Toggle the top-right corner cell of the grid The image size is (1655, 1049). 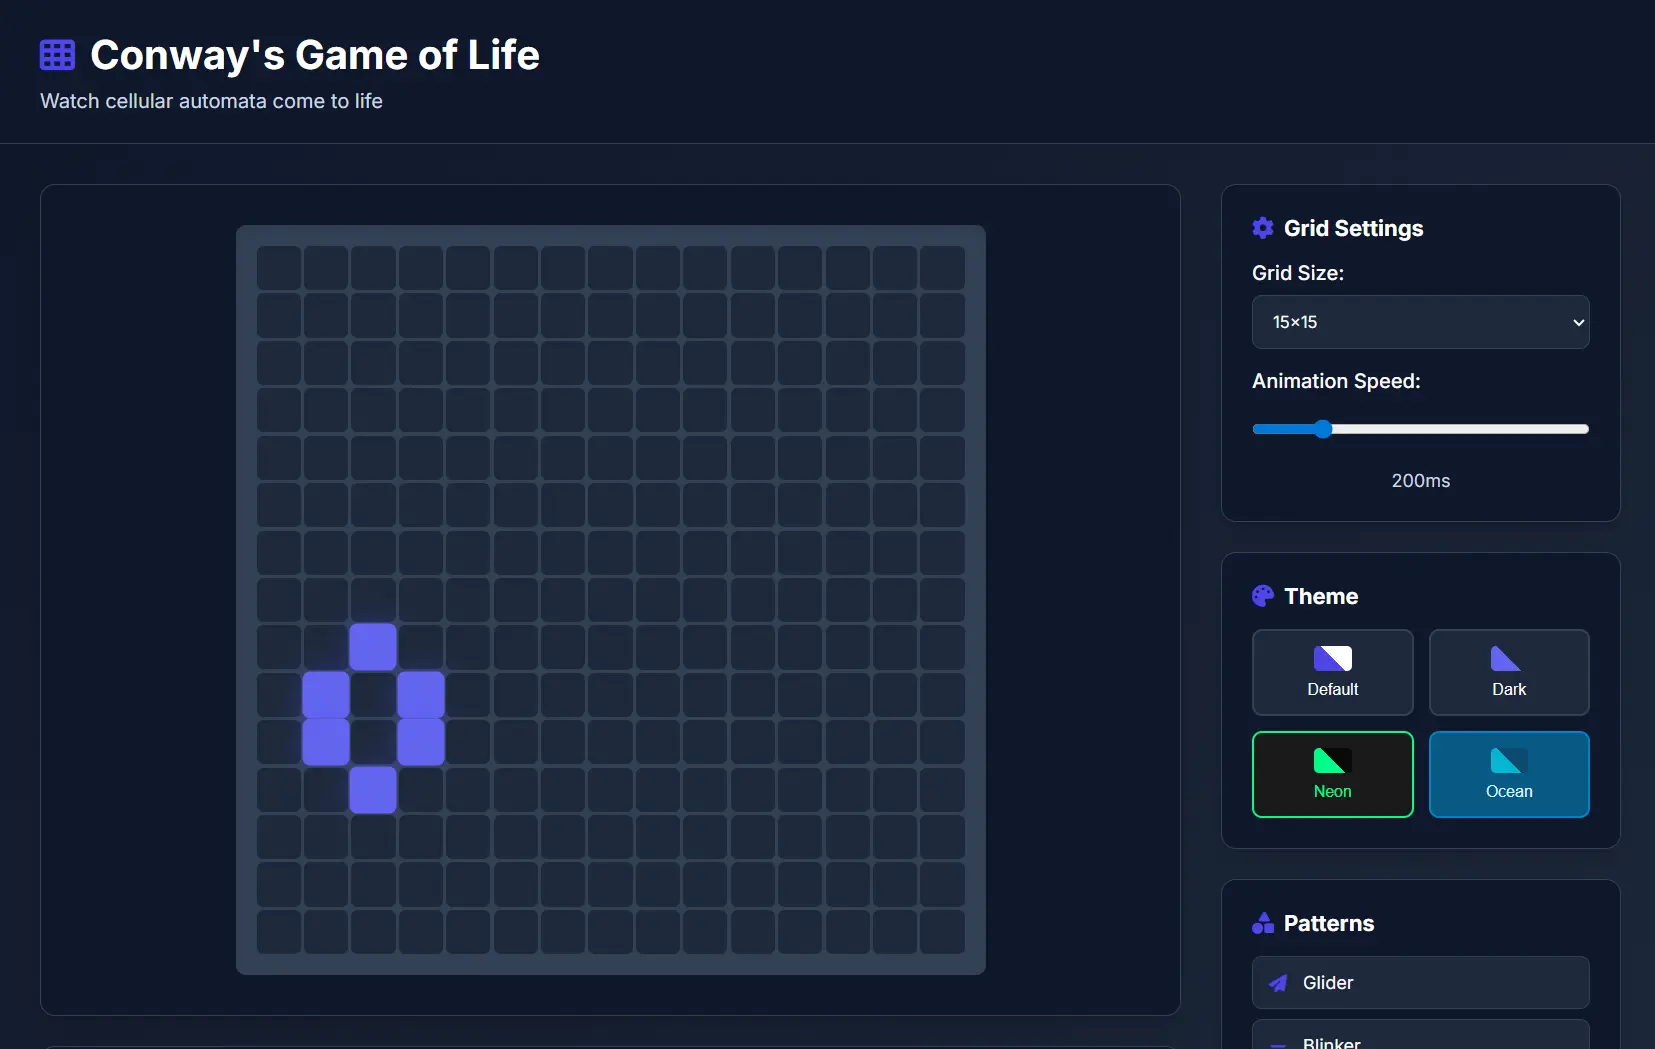[942, 268]
